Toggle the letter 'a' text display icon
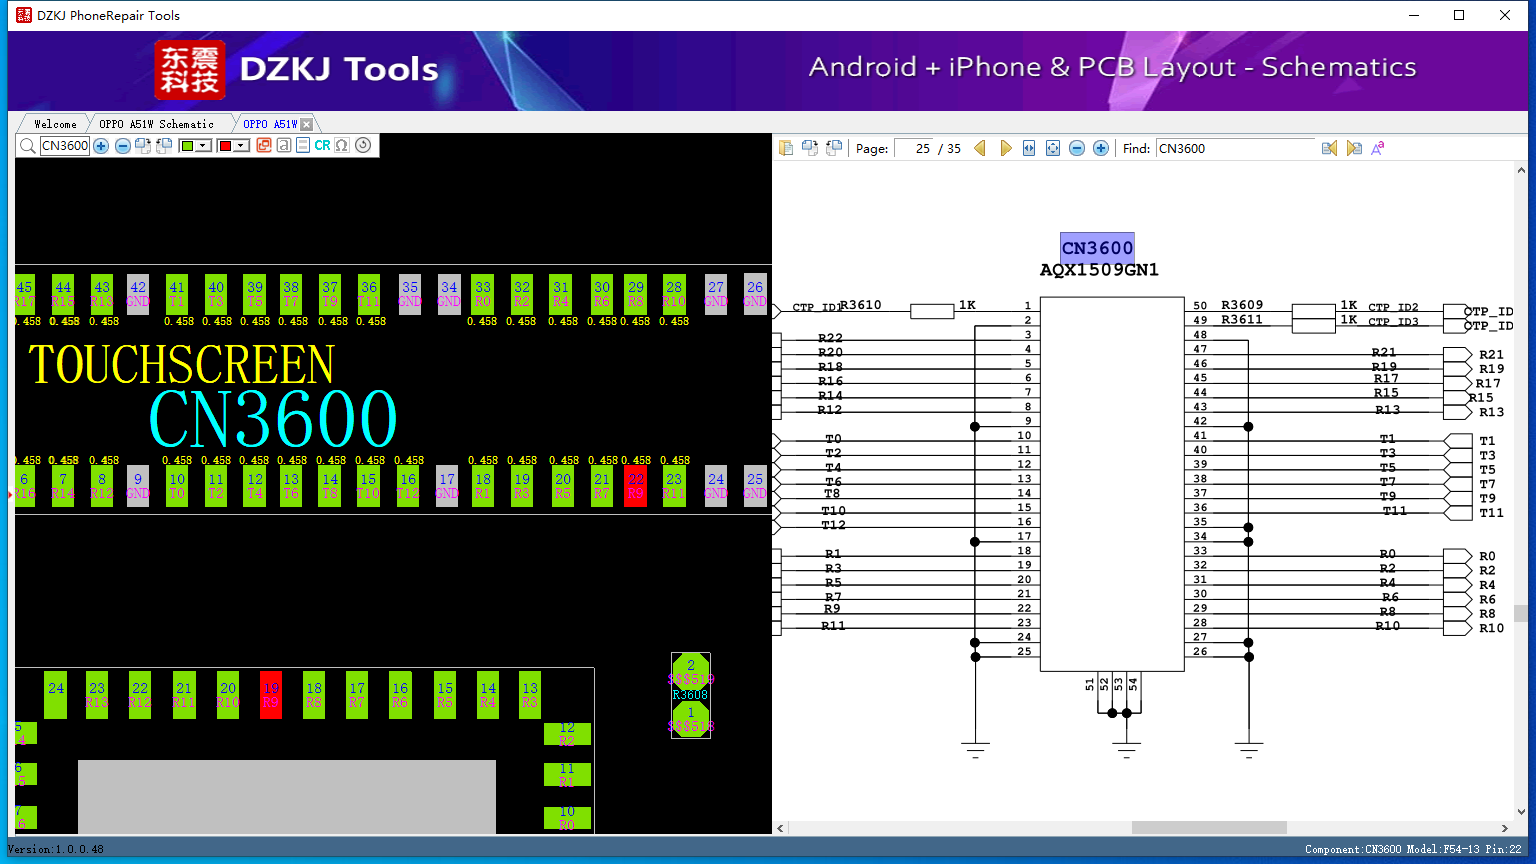This screenshot has height=864, width=1536. (x=284, y=146)
